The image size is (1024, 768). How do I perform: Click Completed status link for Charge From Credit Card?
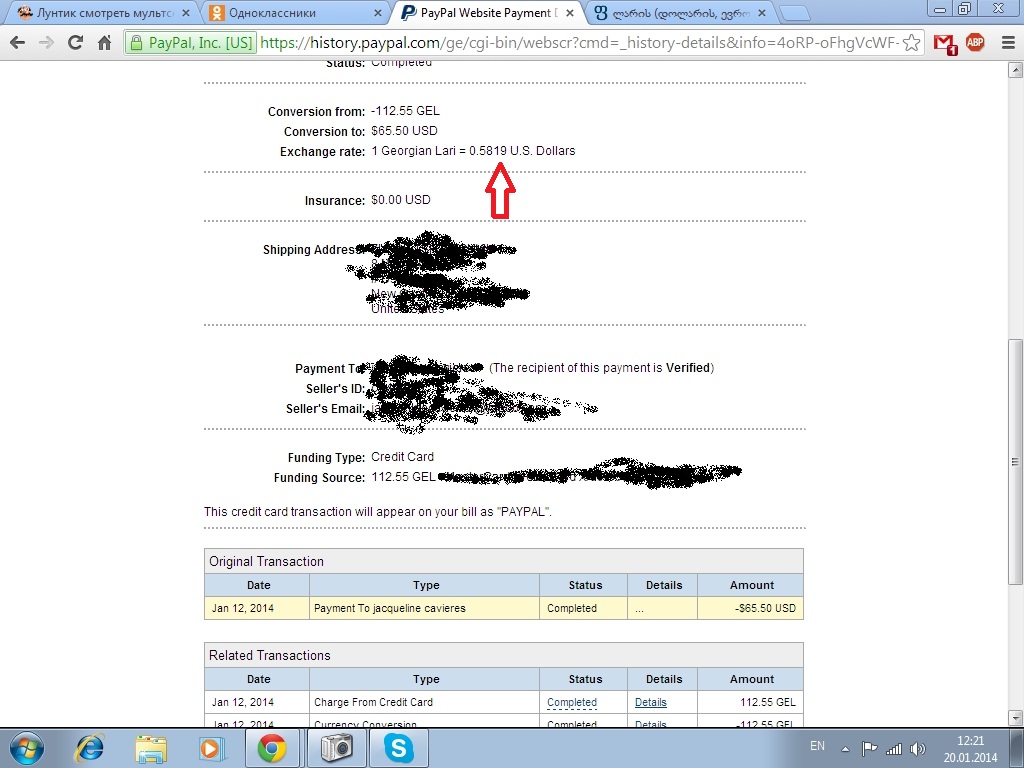coord(571,702)
